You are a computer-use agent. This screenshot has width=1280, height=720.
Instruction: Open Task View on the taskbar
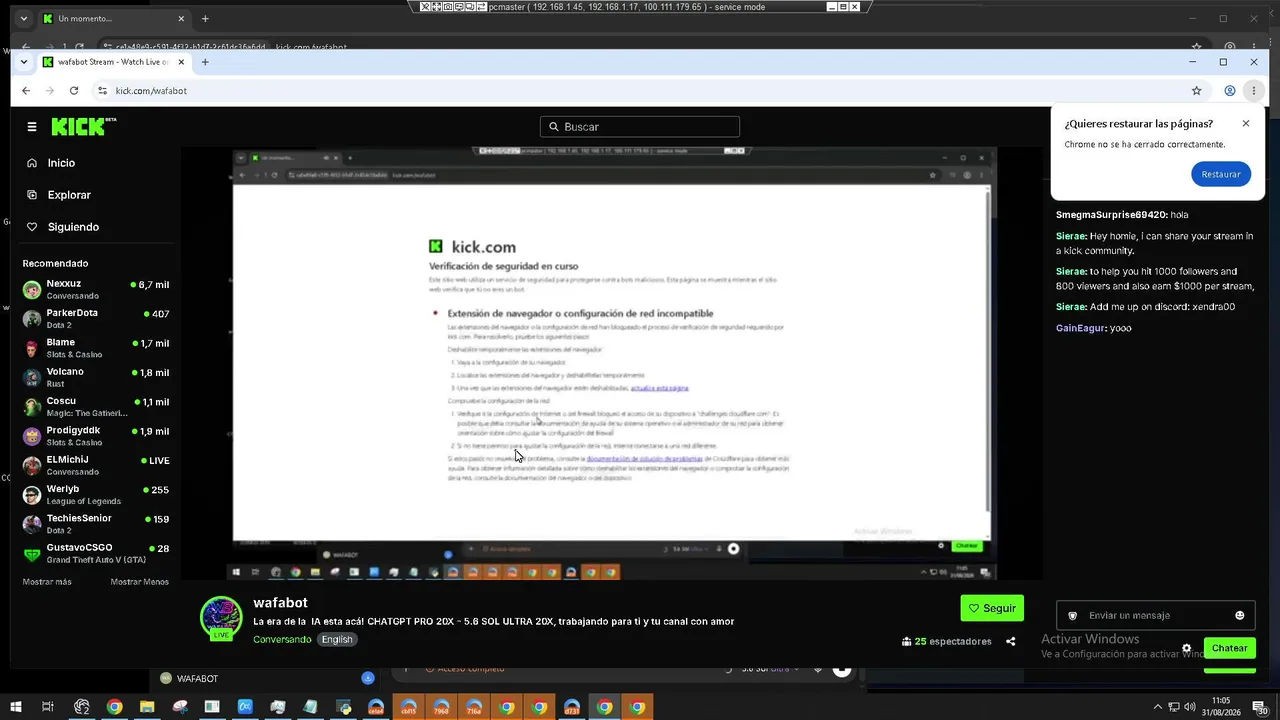pyautogui.click(x=48, y=707)
